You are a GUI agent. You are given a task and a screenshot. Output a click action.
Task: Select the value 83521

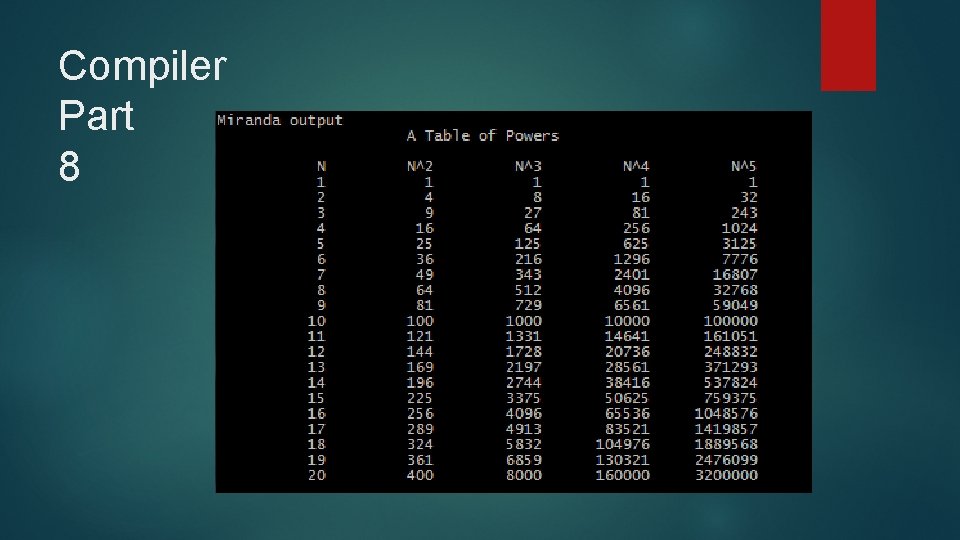coord(627,429)
